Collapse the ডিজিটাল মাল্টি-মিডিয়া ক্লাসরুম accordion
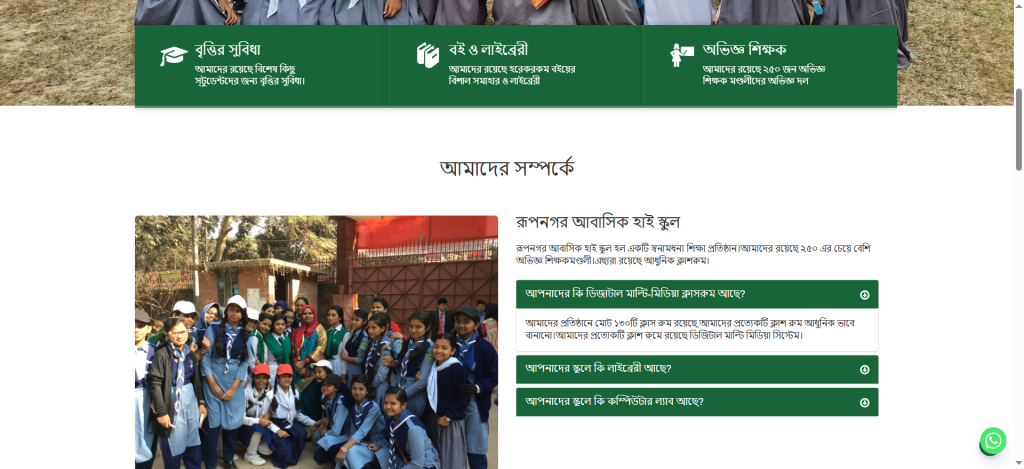Image resolution: width=1024 pixels, height=469 pixels. tap(697, 294)
